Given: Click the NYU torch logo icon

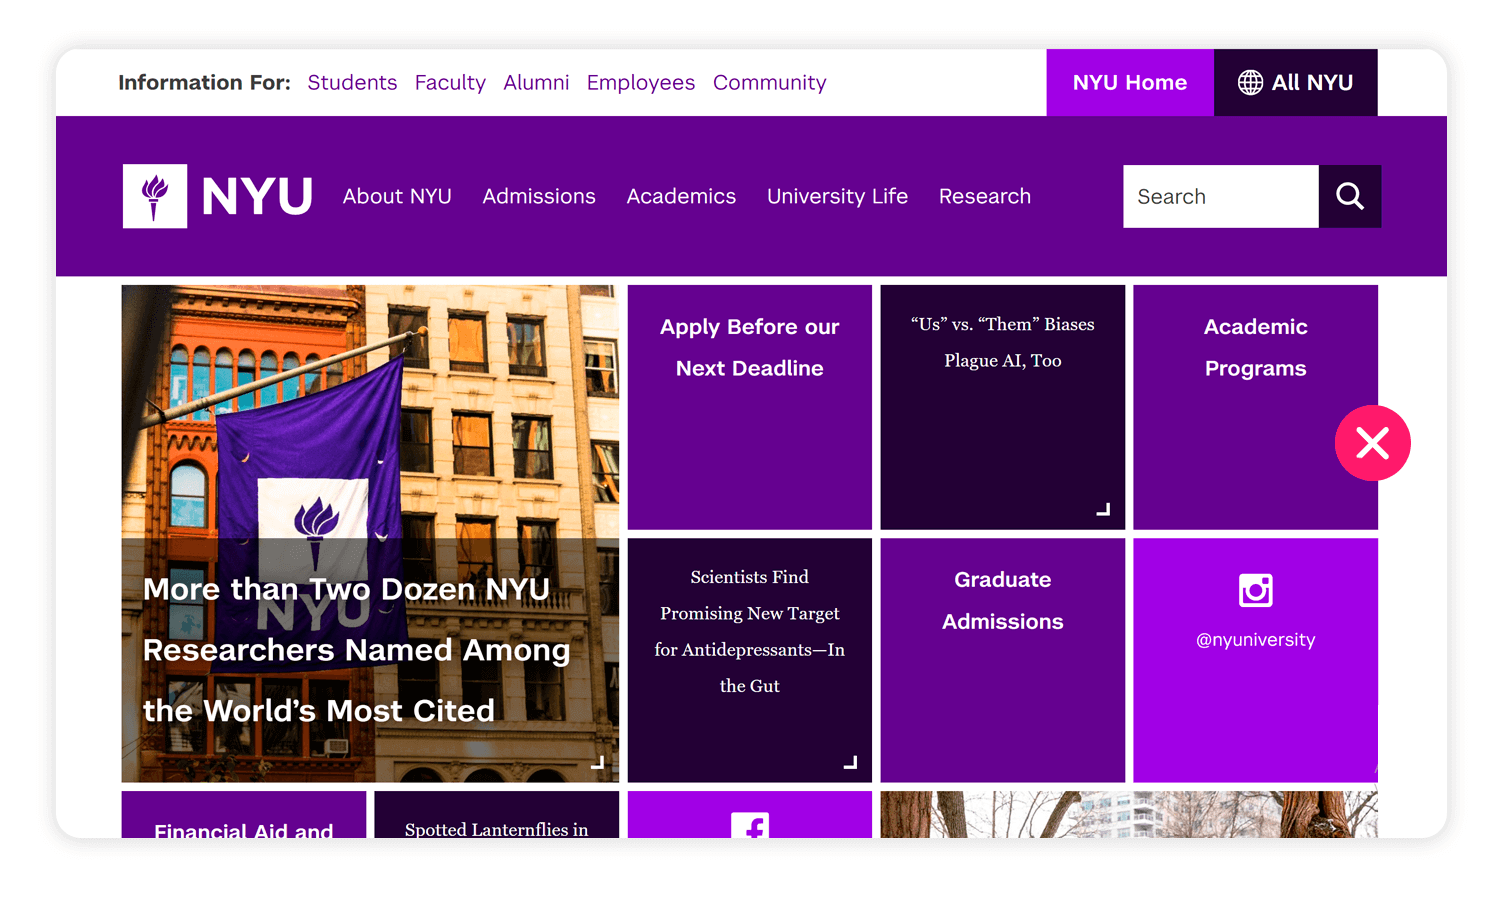Looking at the screenshot, I should point(155,196).
